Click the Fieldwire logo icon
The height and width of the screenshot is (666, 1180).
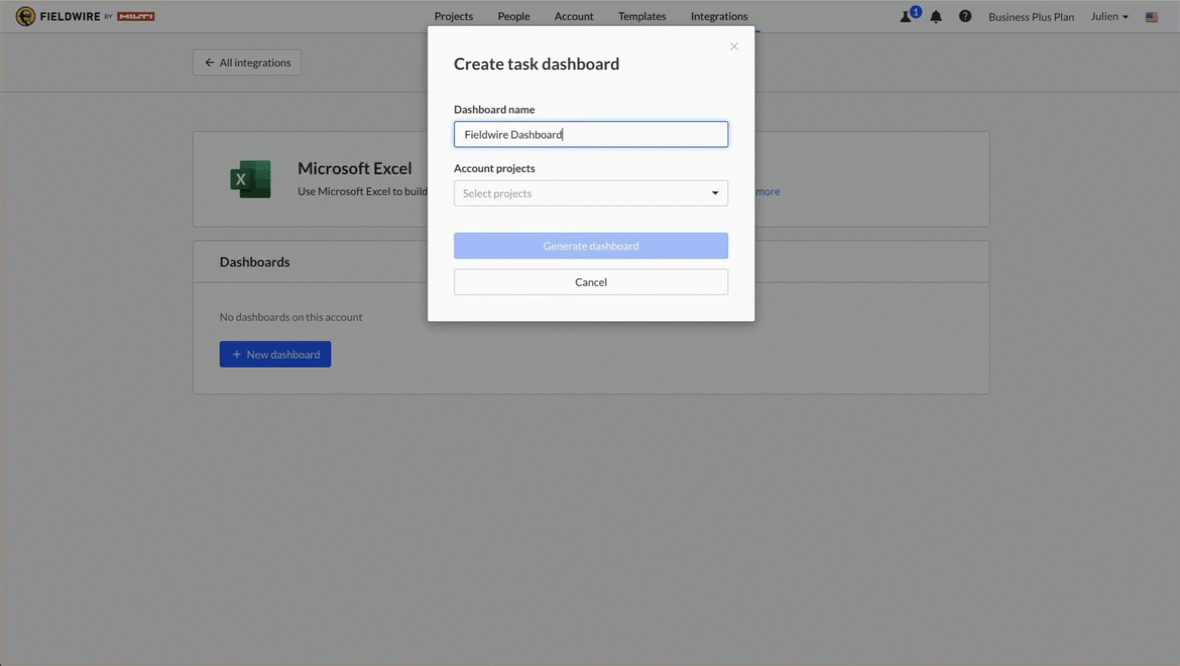tap(25, 16)
